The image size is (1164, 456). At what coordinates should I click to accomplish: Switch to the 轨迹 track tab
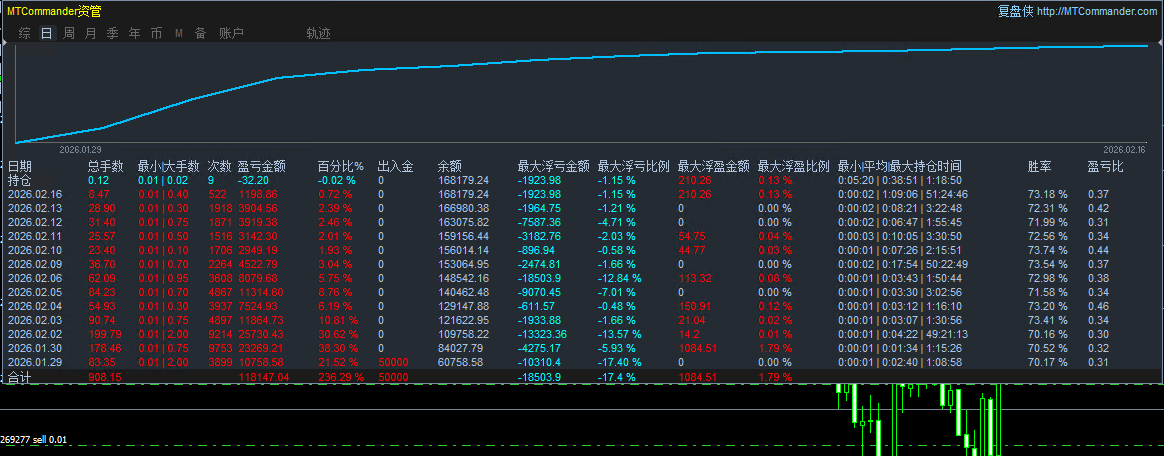pyautogui.click(x=318, y=33)
